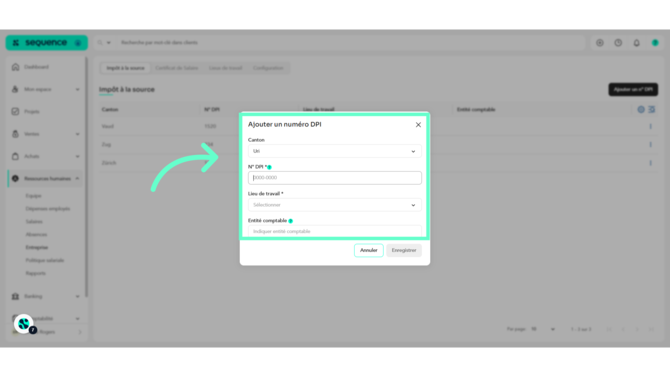
Task: Go to the first page arrow in pagination
Action: (x=609, y=329)
